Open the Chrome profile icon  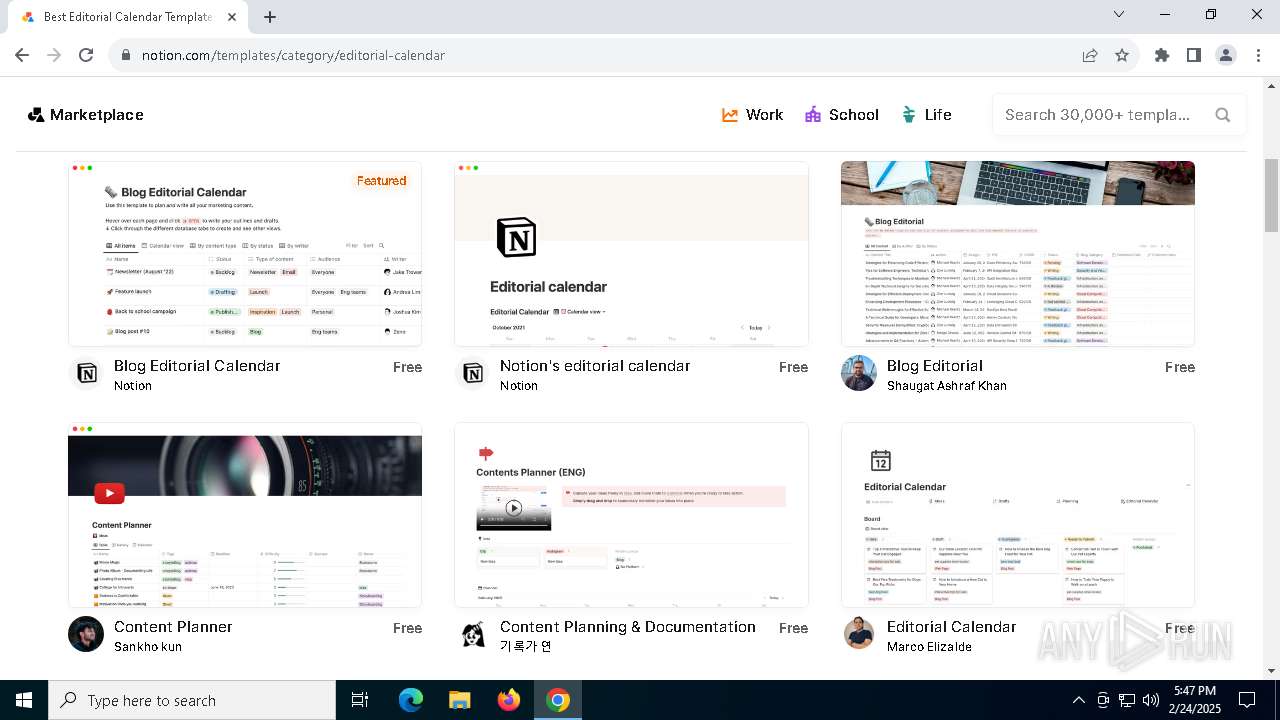[1226, 55]
